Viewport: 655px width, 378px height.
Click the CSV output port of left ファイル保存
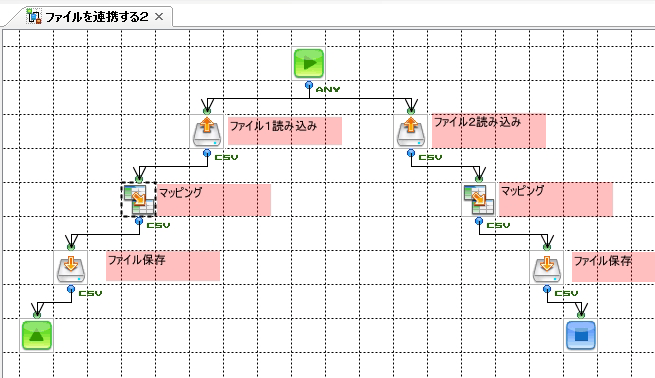[71, 289]
